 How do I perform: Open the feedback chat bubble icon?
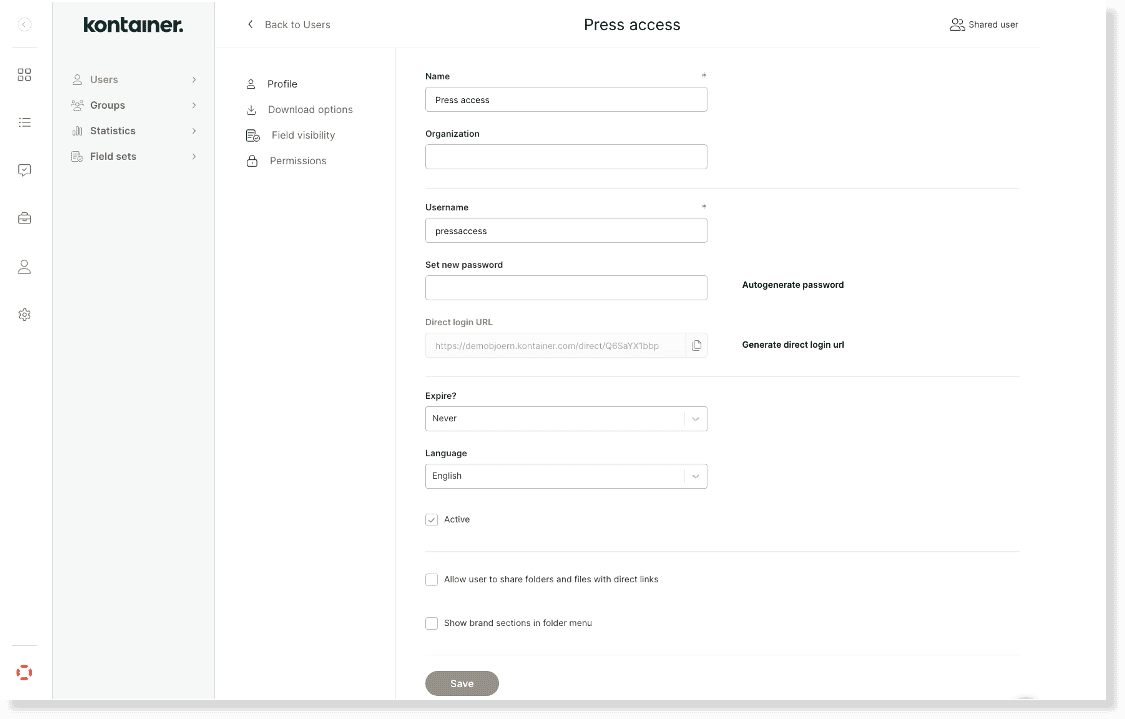point(24,170)
